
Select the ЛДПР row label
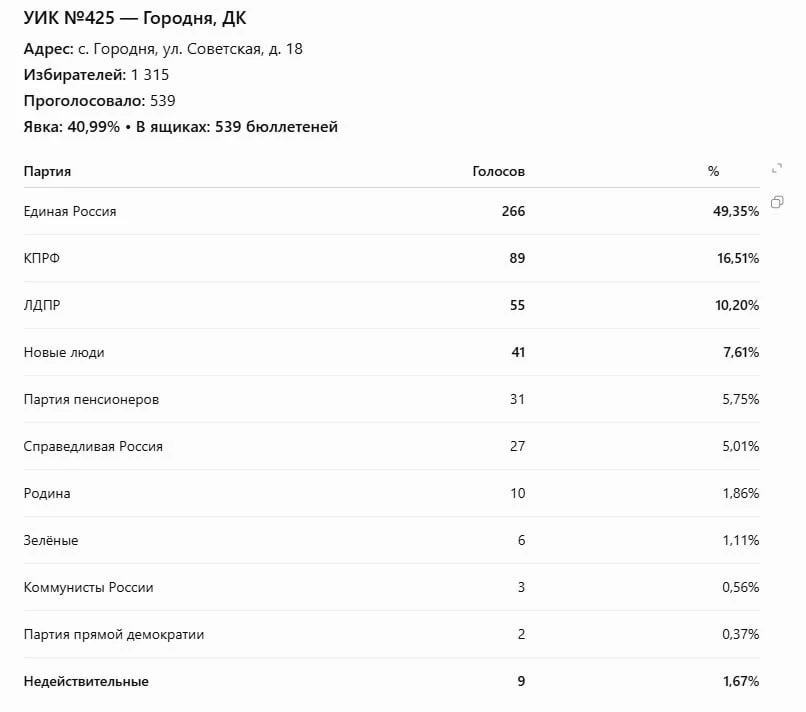click(x=42, y=305)
